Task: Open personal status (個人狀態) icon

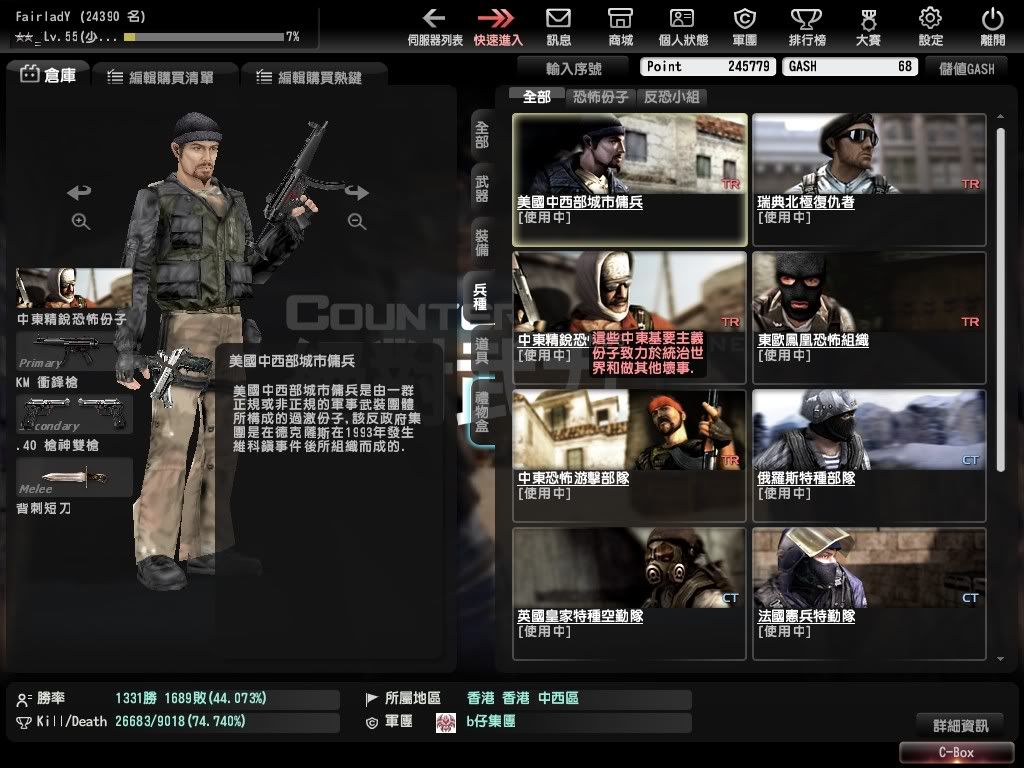Action: pyautogui.click(x=682, y=18)
